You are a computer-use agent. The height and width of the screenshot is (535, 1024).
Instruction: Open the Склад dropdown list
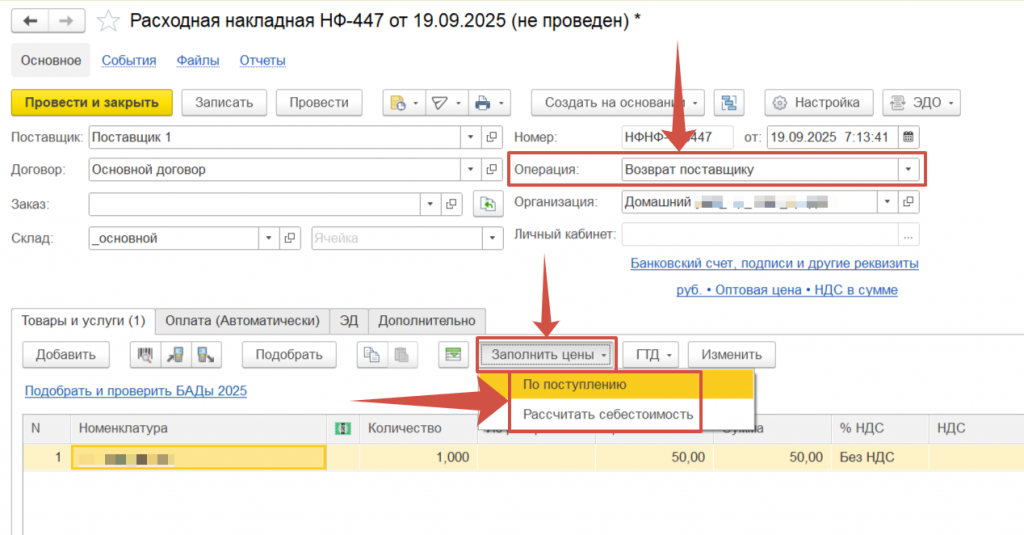click(268, 238)
